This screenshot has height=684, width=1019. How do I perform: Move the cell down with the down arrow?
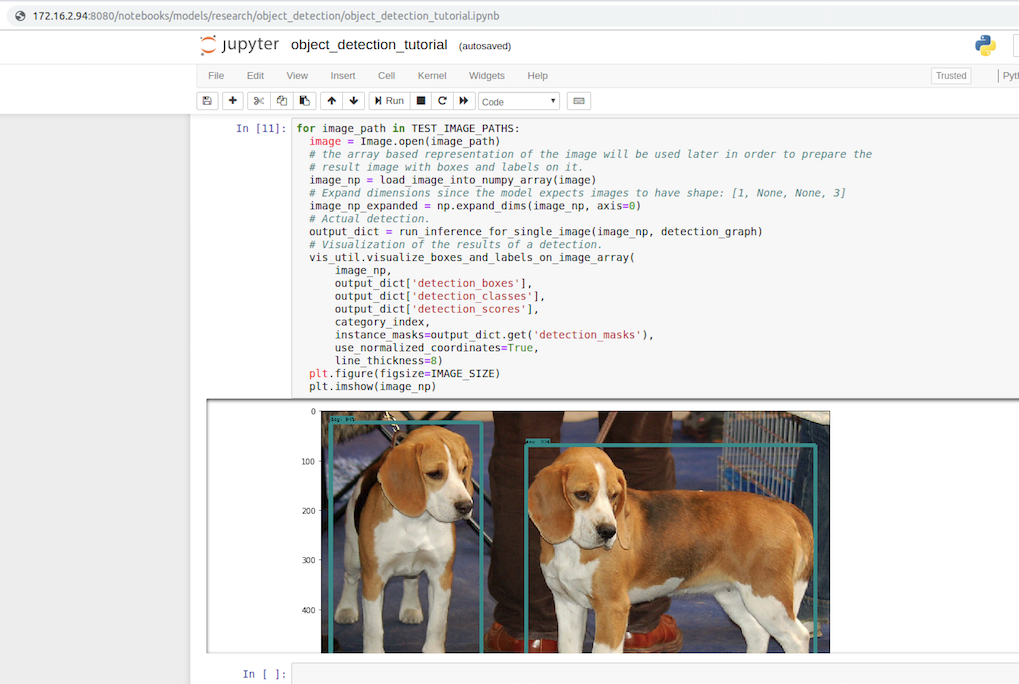353,100
